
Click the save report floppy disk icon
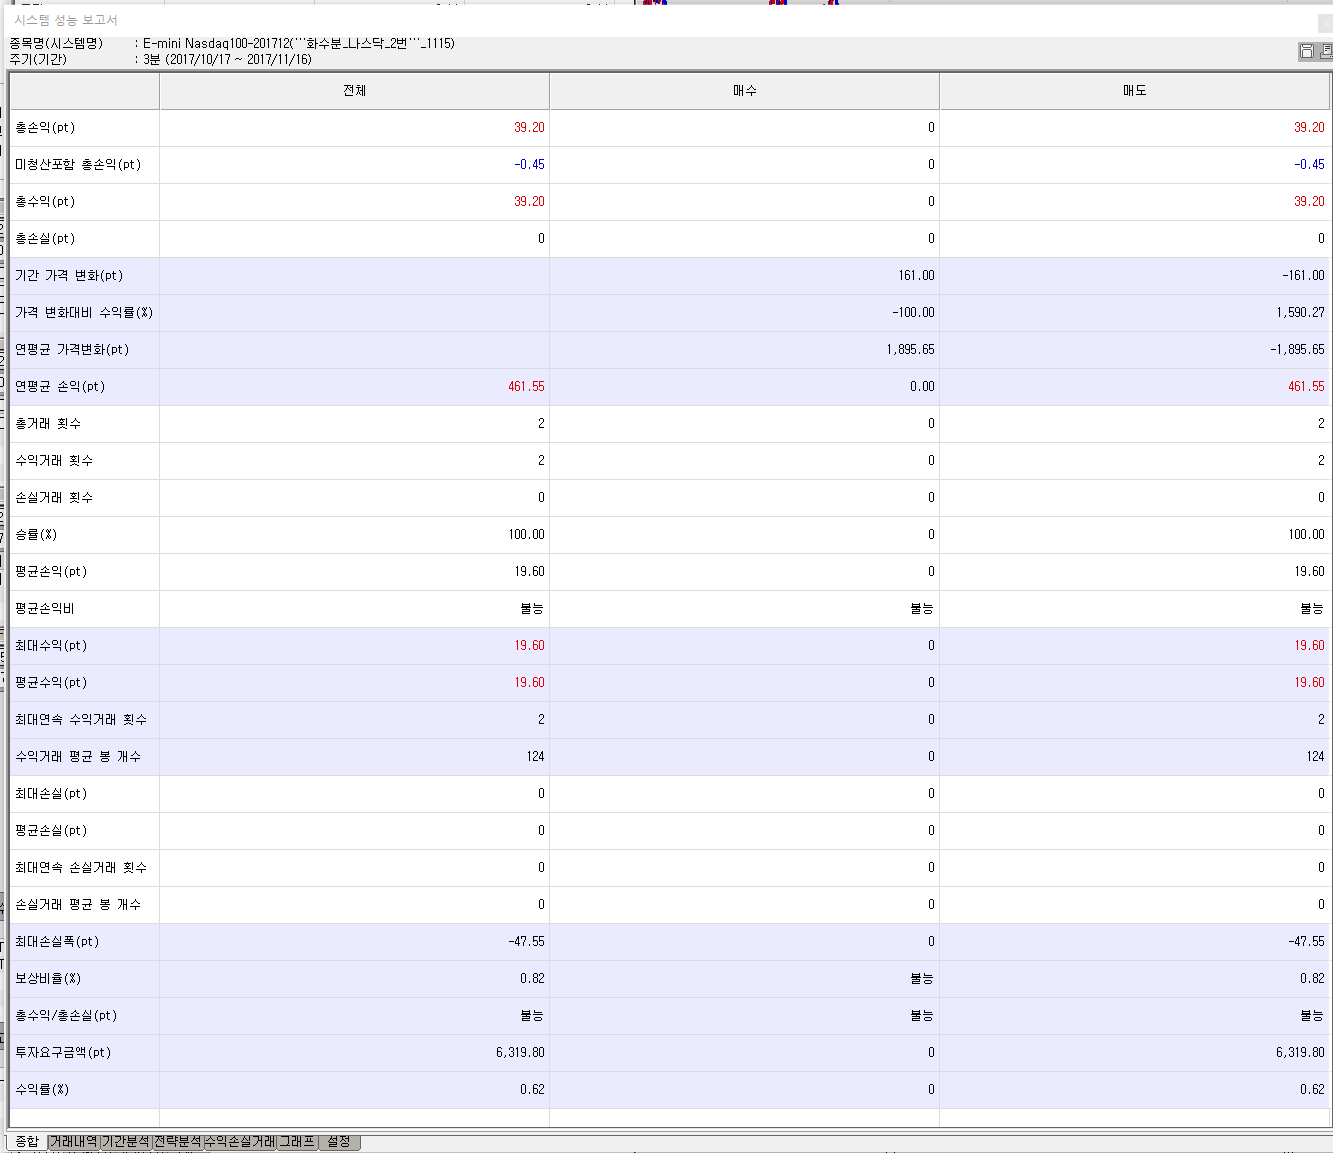(x=1306, y=51)
